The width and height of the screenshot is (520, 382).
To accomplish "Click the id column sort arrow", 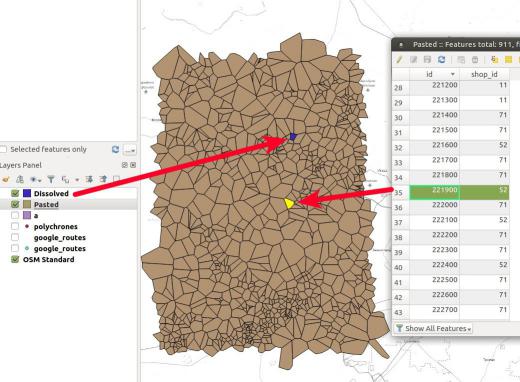I will [453, 74].
